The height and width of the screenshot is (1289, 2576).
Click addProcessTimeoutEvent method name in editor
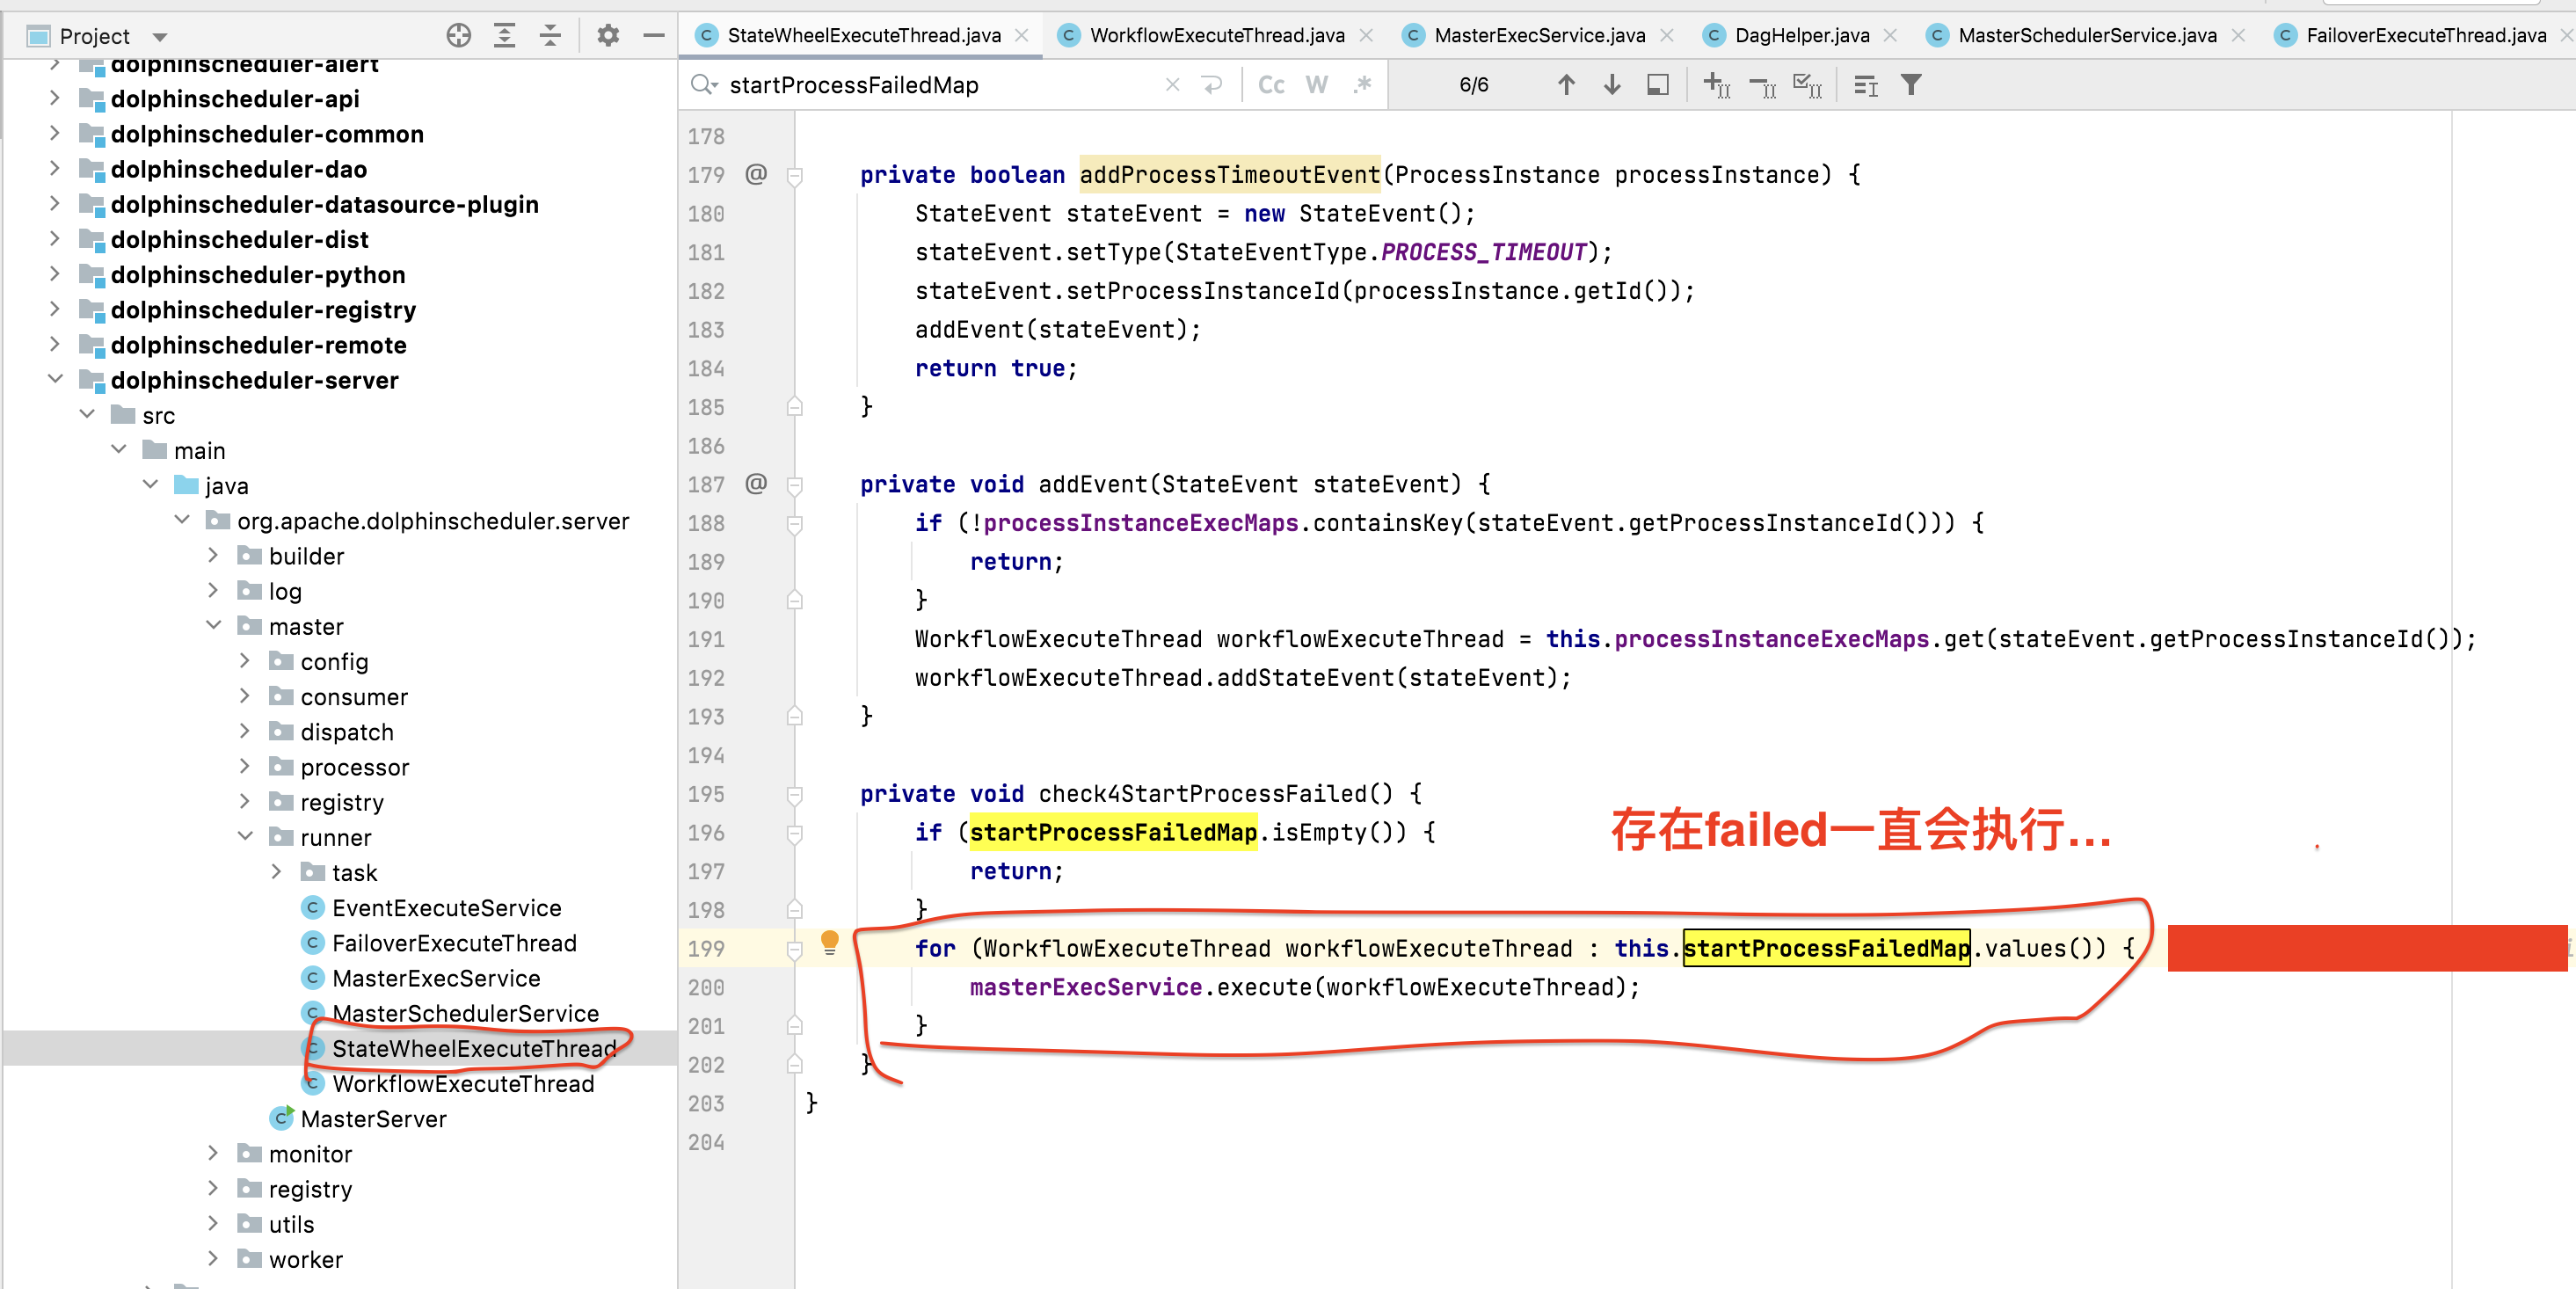(1229, 174)
